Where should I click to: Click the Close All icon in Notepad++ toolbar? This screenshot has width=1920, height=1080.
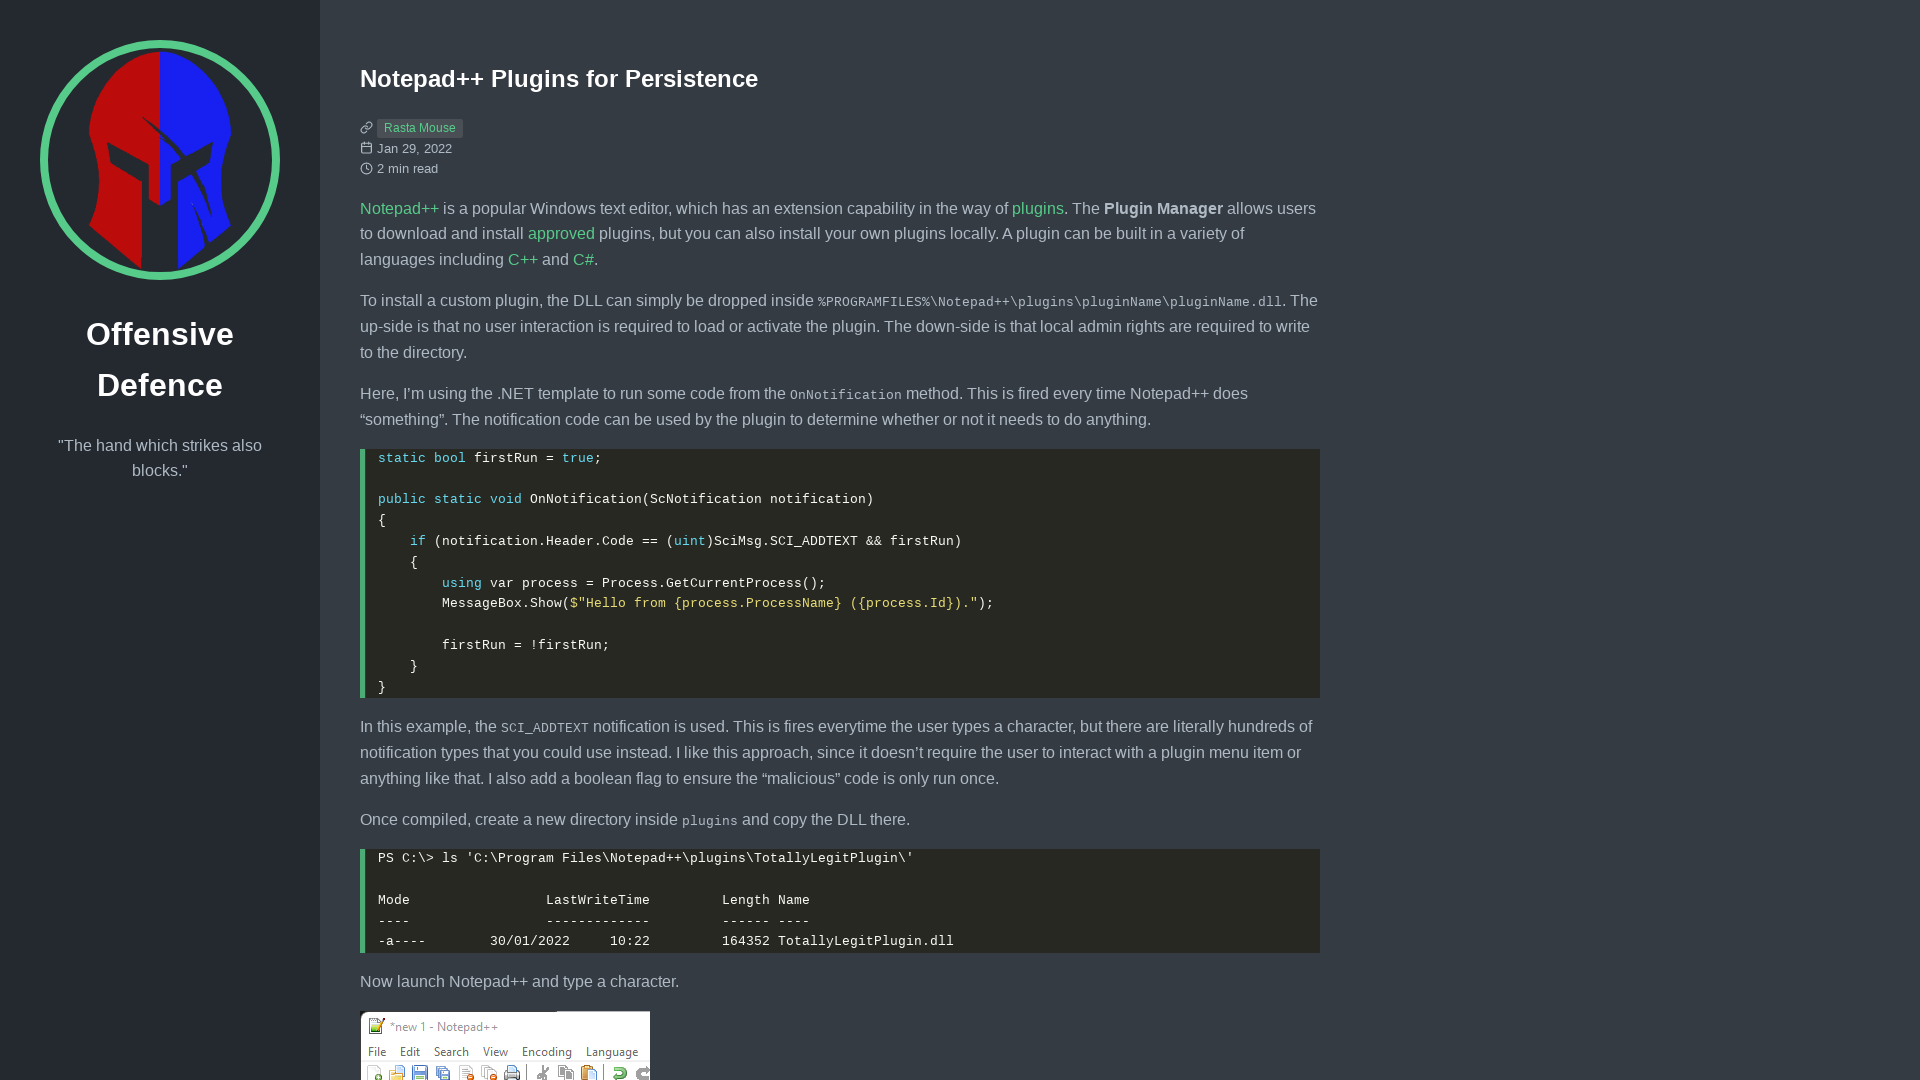[489, 1073]
